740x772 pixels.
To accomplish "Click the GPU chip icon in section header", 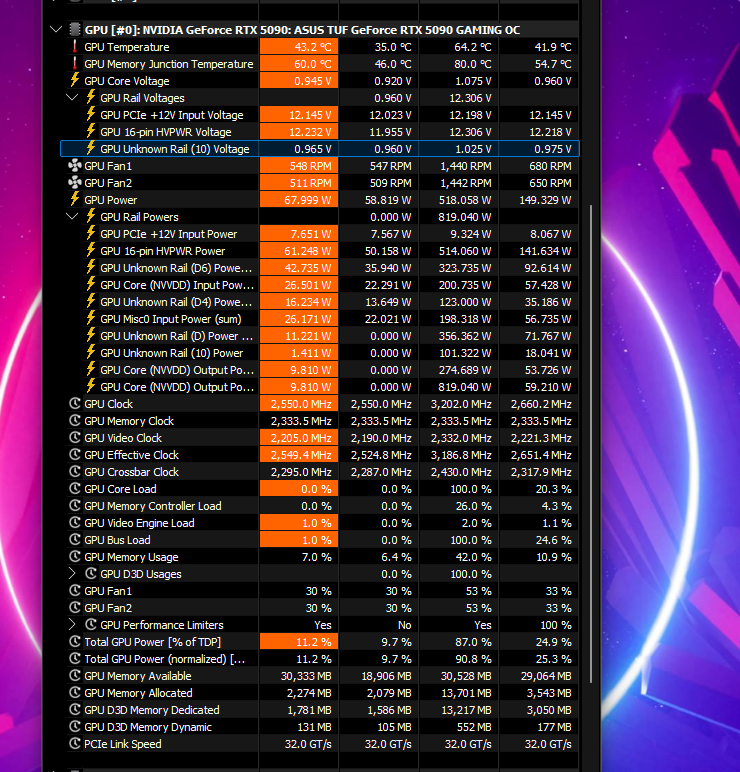I will pos(74,30).
